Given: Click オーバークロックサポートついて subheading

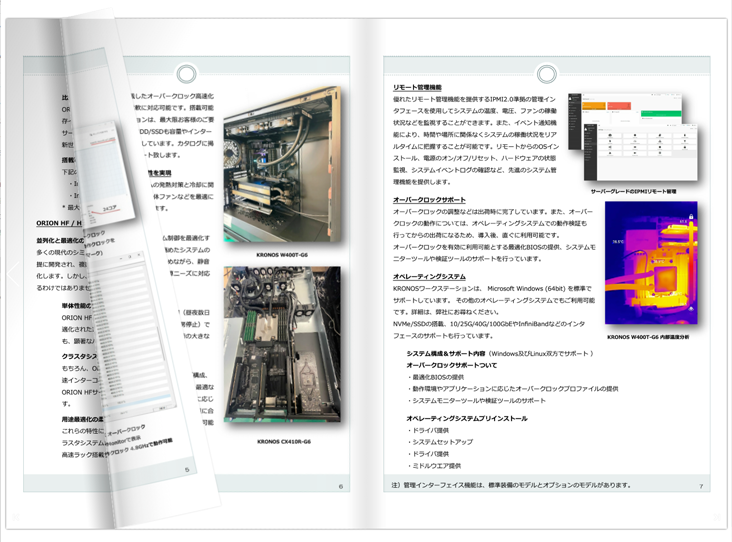Looking at the screenshot, I should [451, 365].
